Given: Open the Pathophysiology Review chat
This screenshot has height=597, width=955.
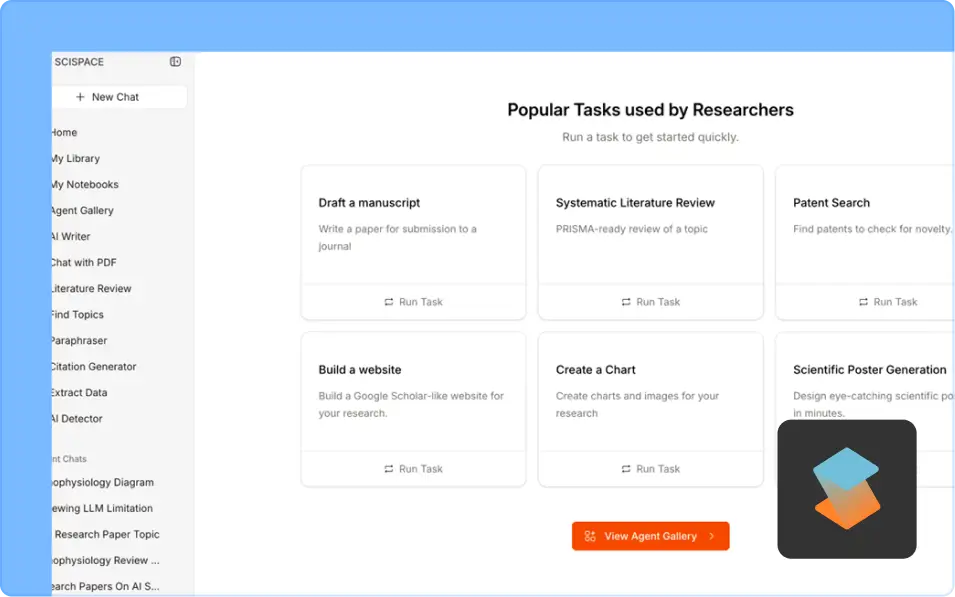Looking at the screenshot, I should coord(106,560).
